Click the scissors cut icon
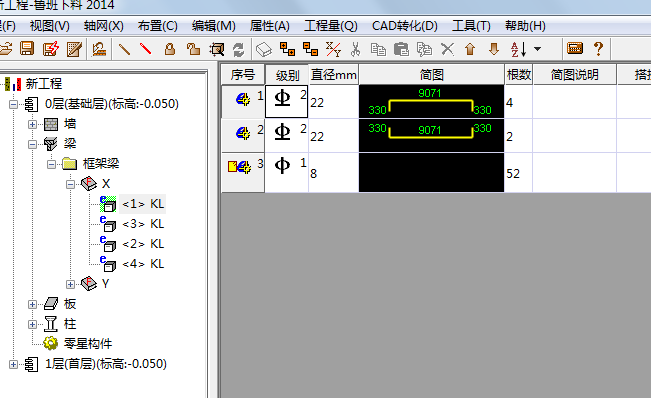 point(355,49)
